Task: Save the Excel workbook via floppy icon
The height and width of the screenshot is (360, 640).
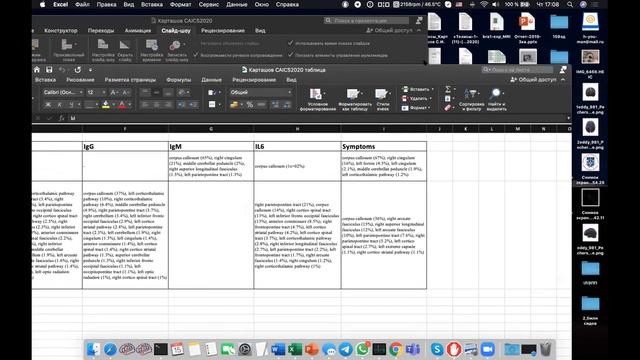Action: [x=49, y=70]
